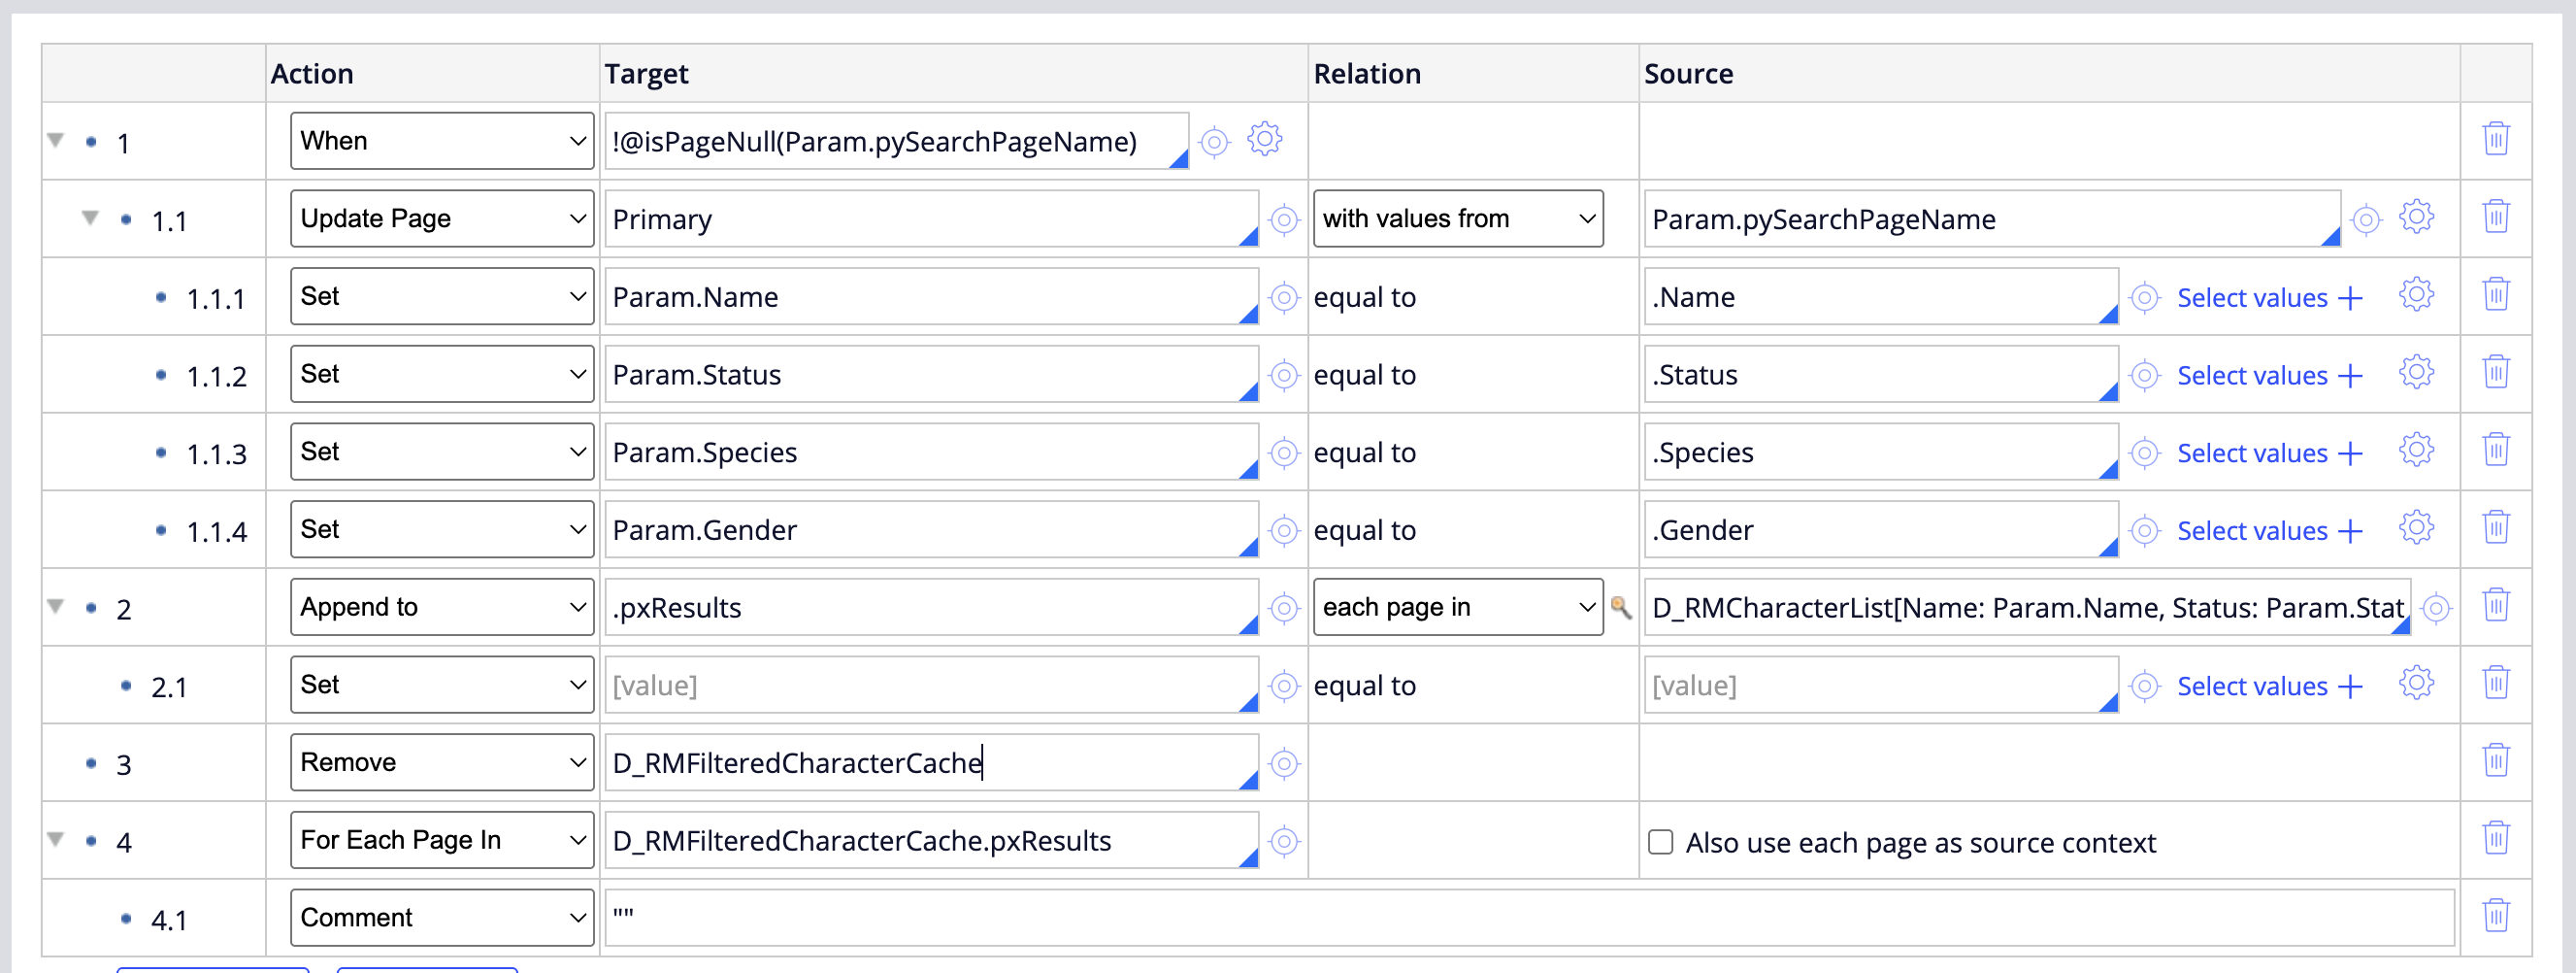Click Select values link for .Name source
Image resolution: width=2576 pixels, height=973 pixels.
(x=2268, y=298)
